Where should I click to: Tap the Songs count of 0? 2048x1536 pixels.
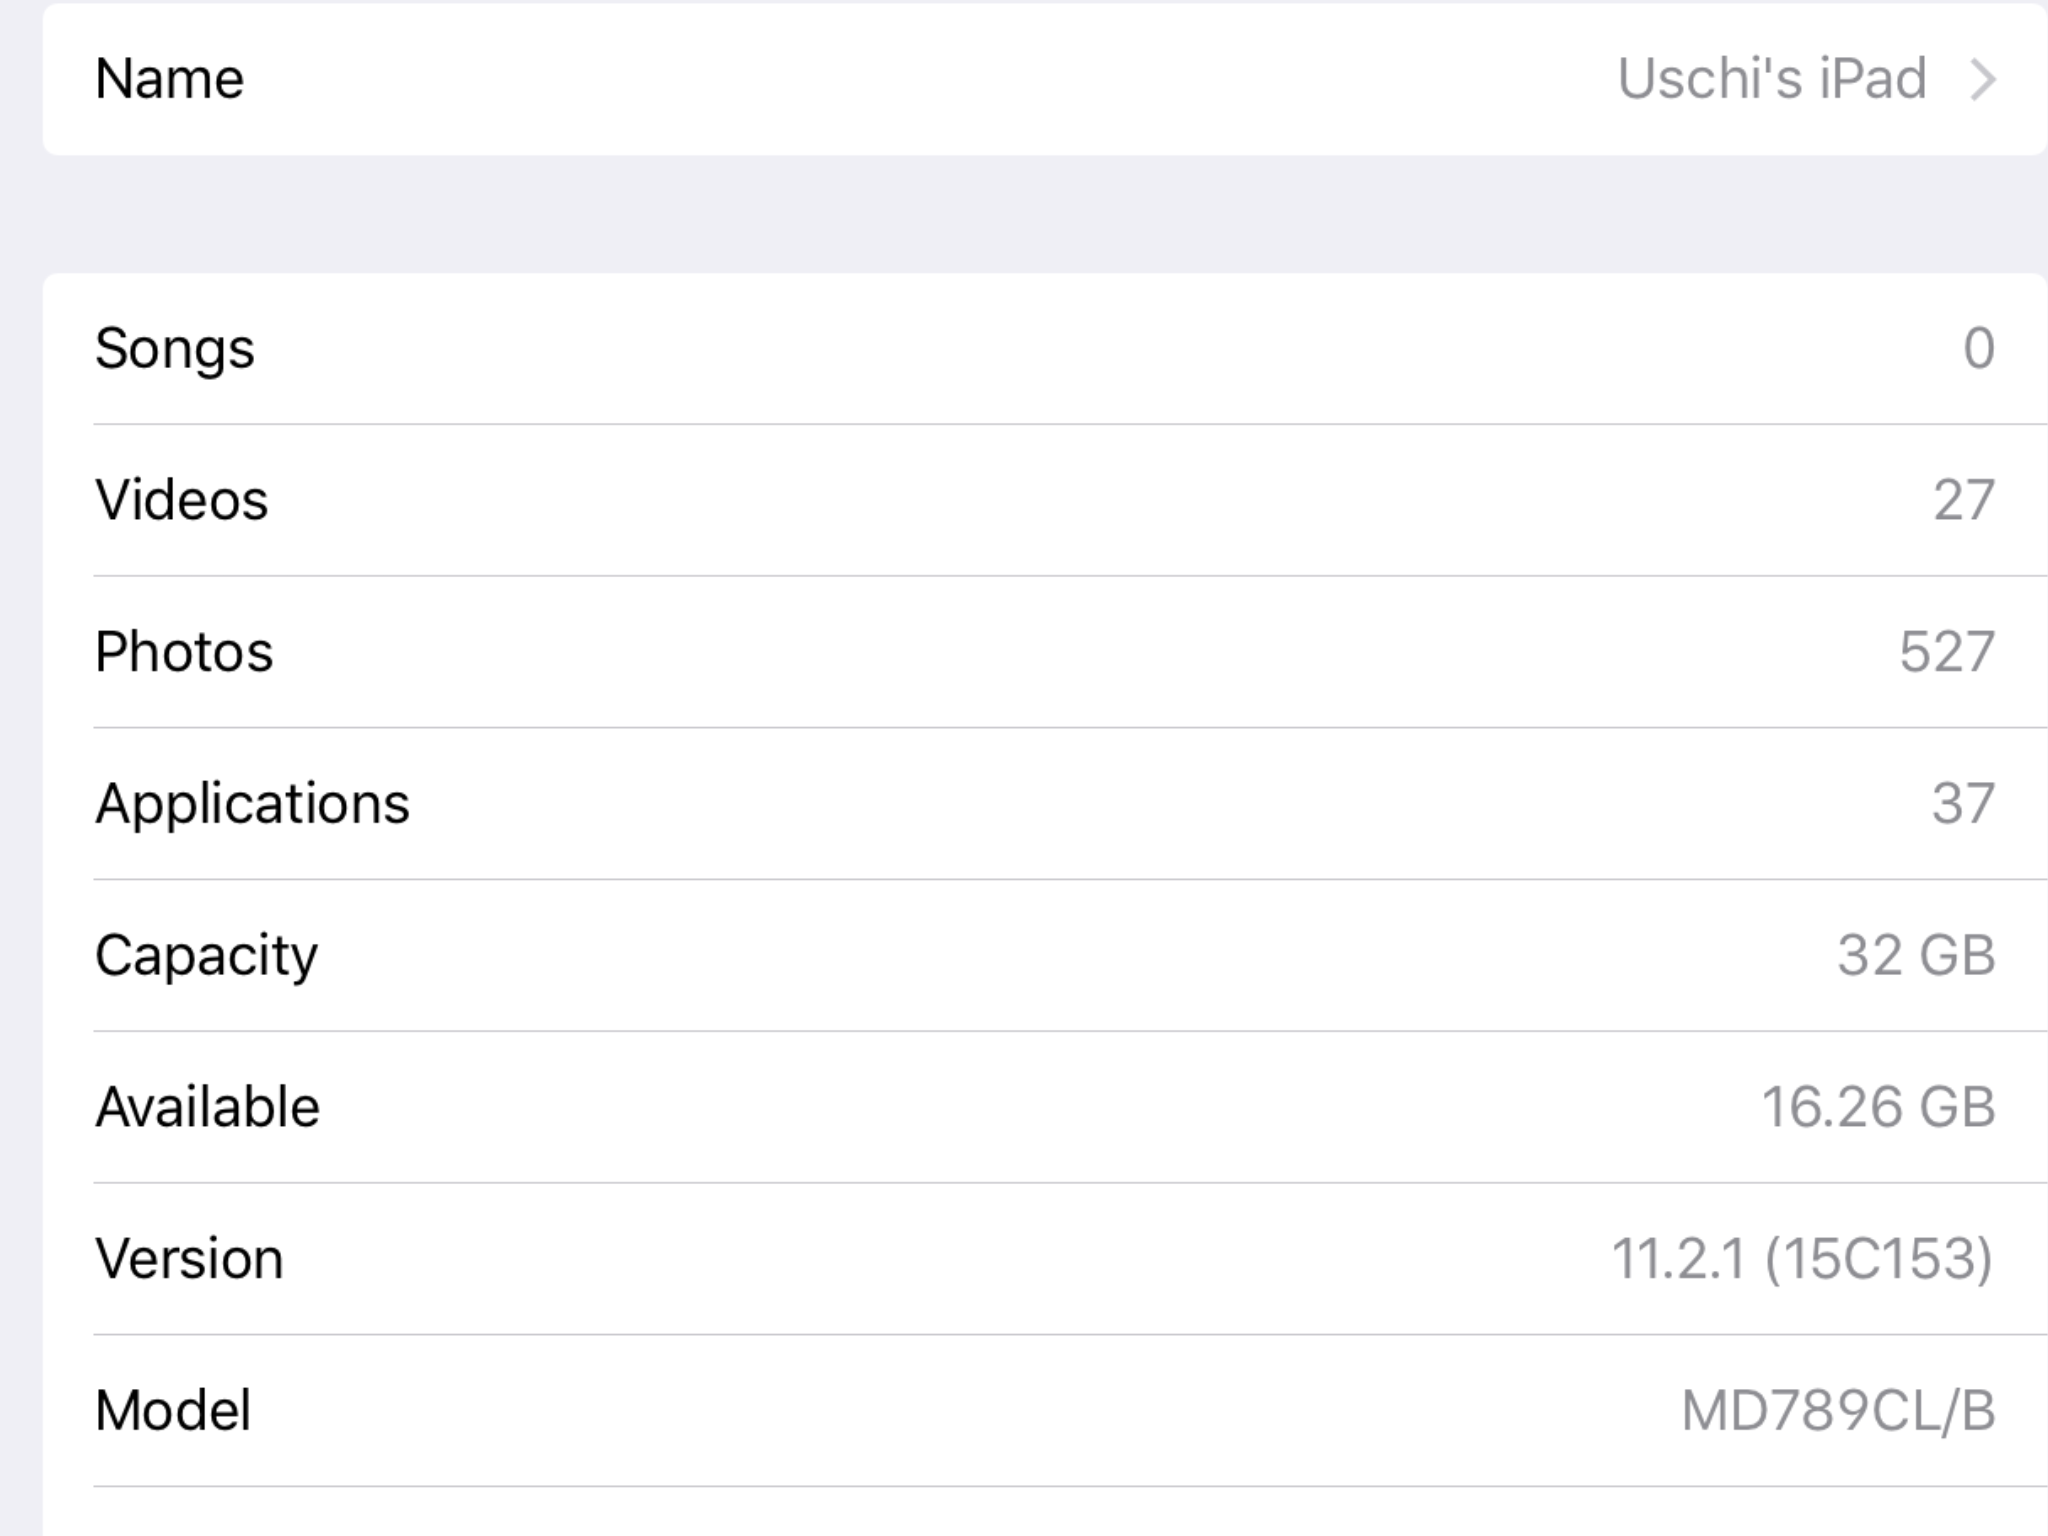pyautogui.click(x=1978, y=349)
